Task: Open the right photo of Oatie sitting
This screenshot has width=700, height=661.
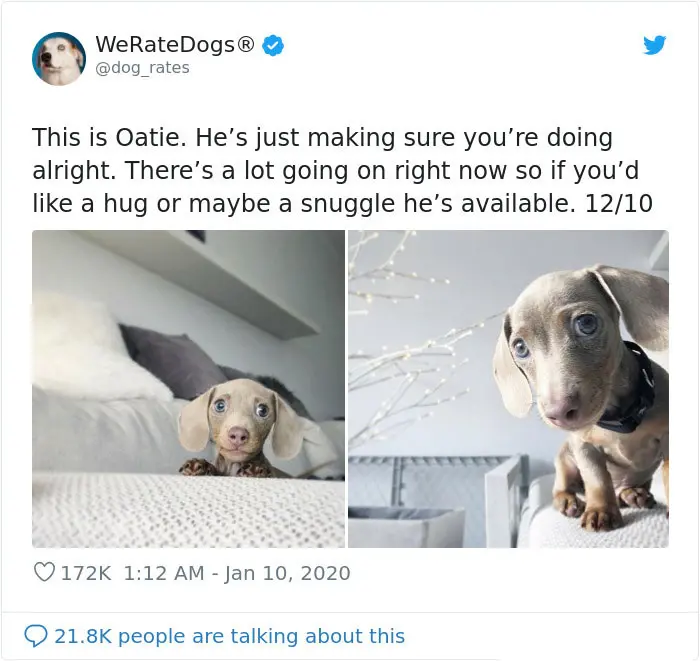Action: click(508, 389)
